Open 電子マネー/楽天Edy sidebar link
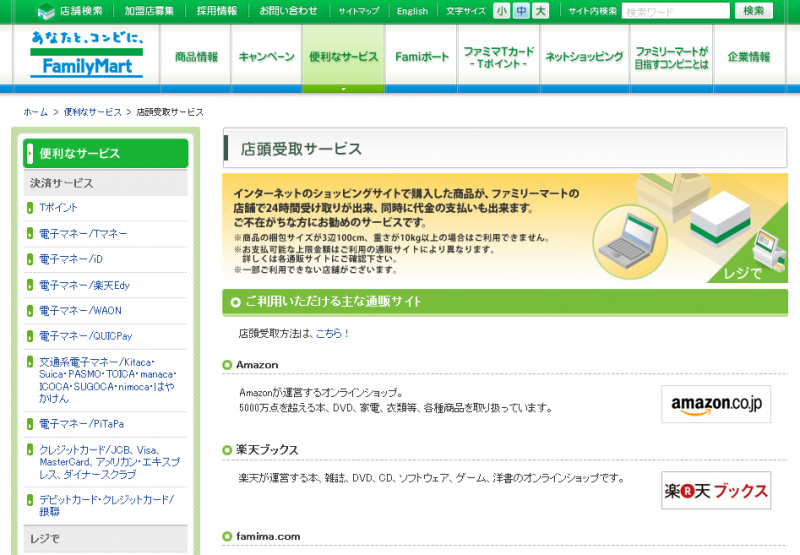The height and width of the screenshot is (555, 800). [84, 285]
